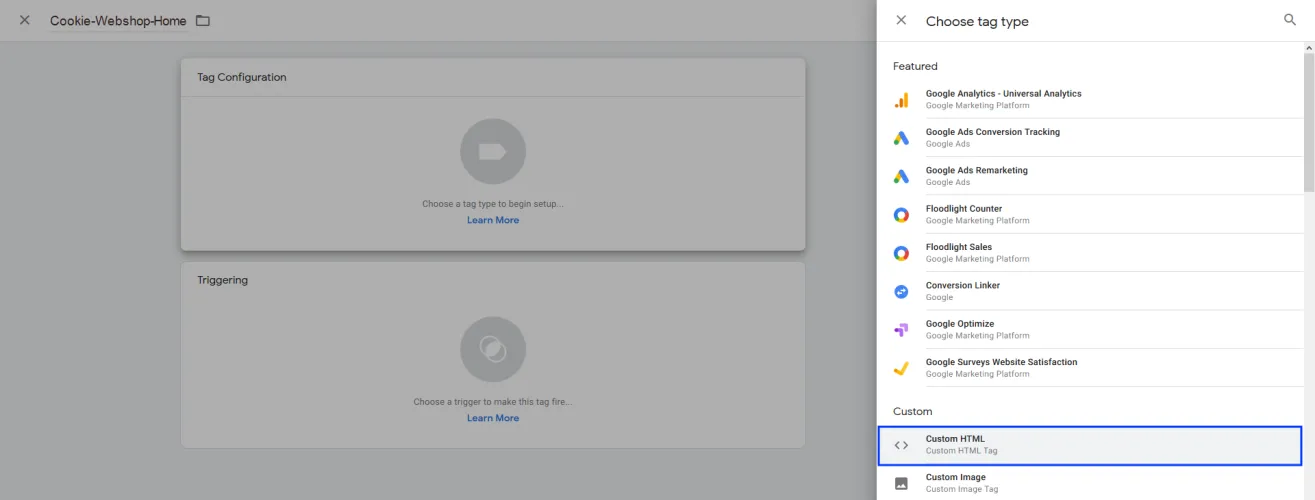Image resolution: width=1315 pixels, height=500 pixels.
Task: Pick the Google Ads Remarketing icon
Action: click(x=901, y=176)
